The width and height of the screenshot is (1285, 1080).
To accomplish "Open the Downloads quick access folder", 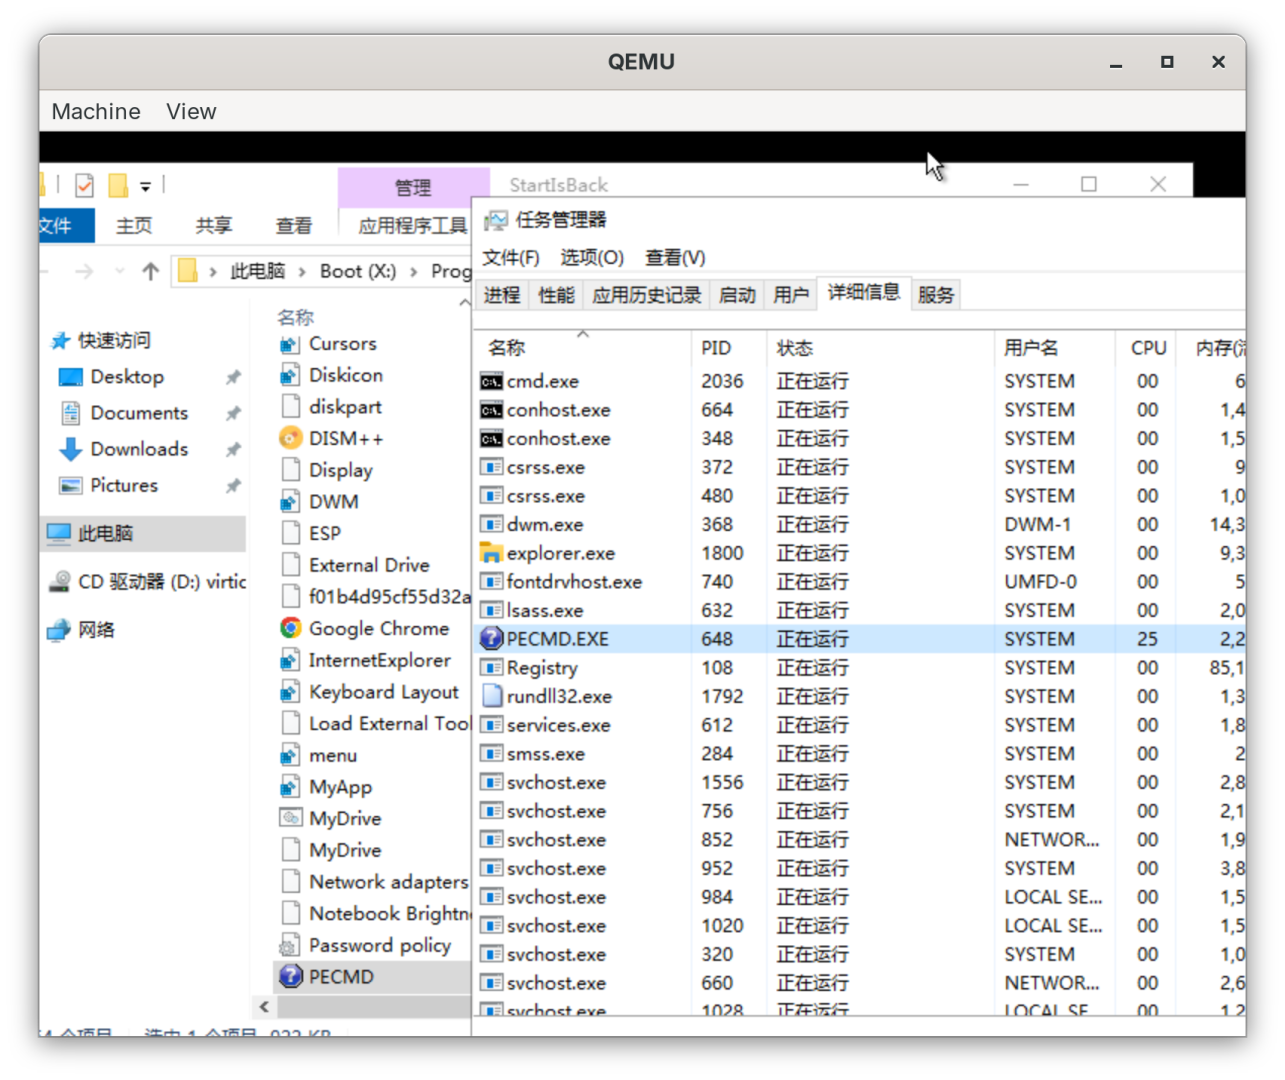I will (138, 449).
